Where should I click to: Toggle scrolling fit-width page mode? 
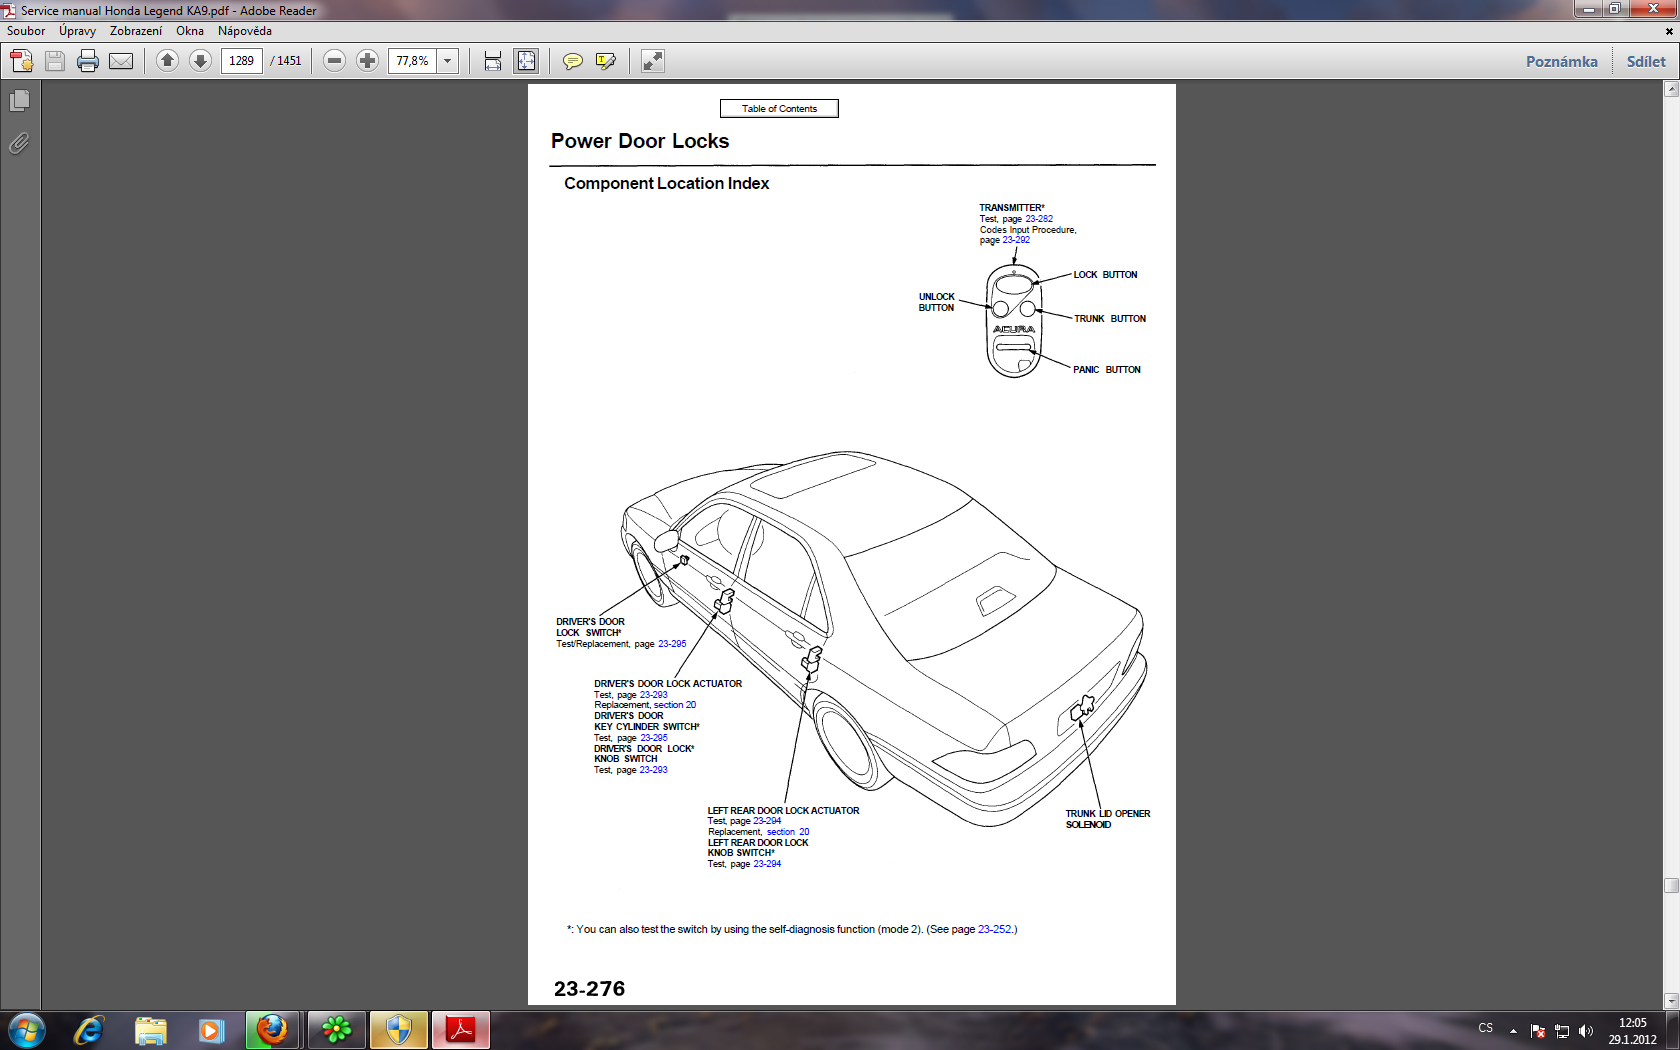tap(493, 61)
